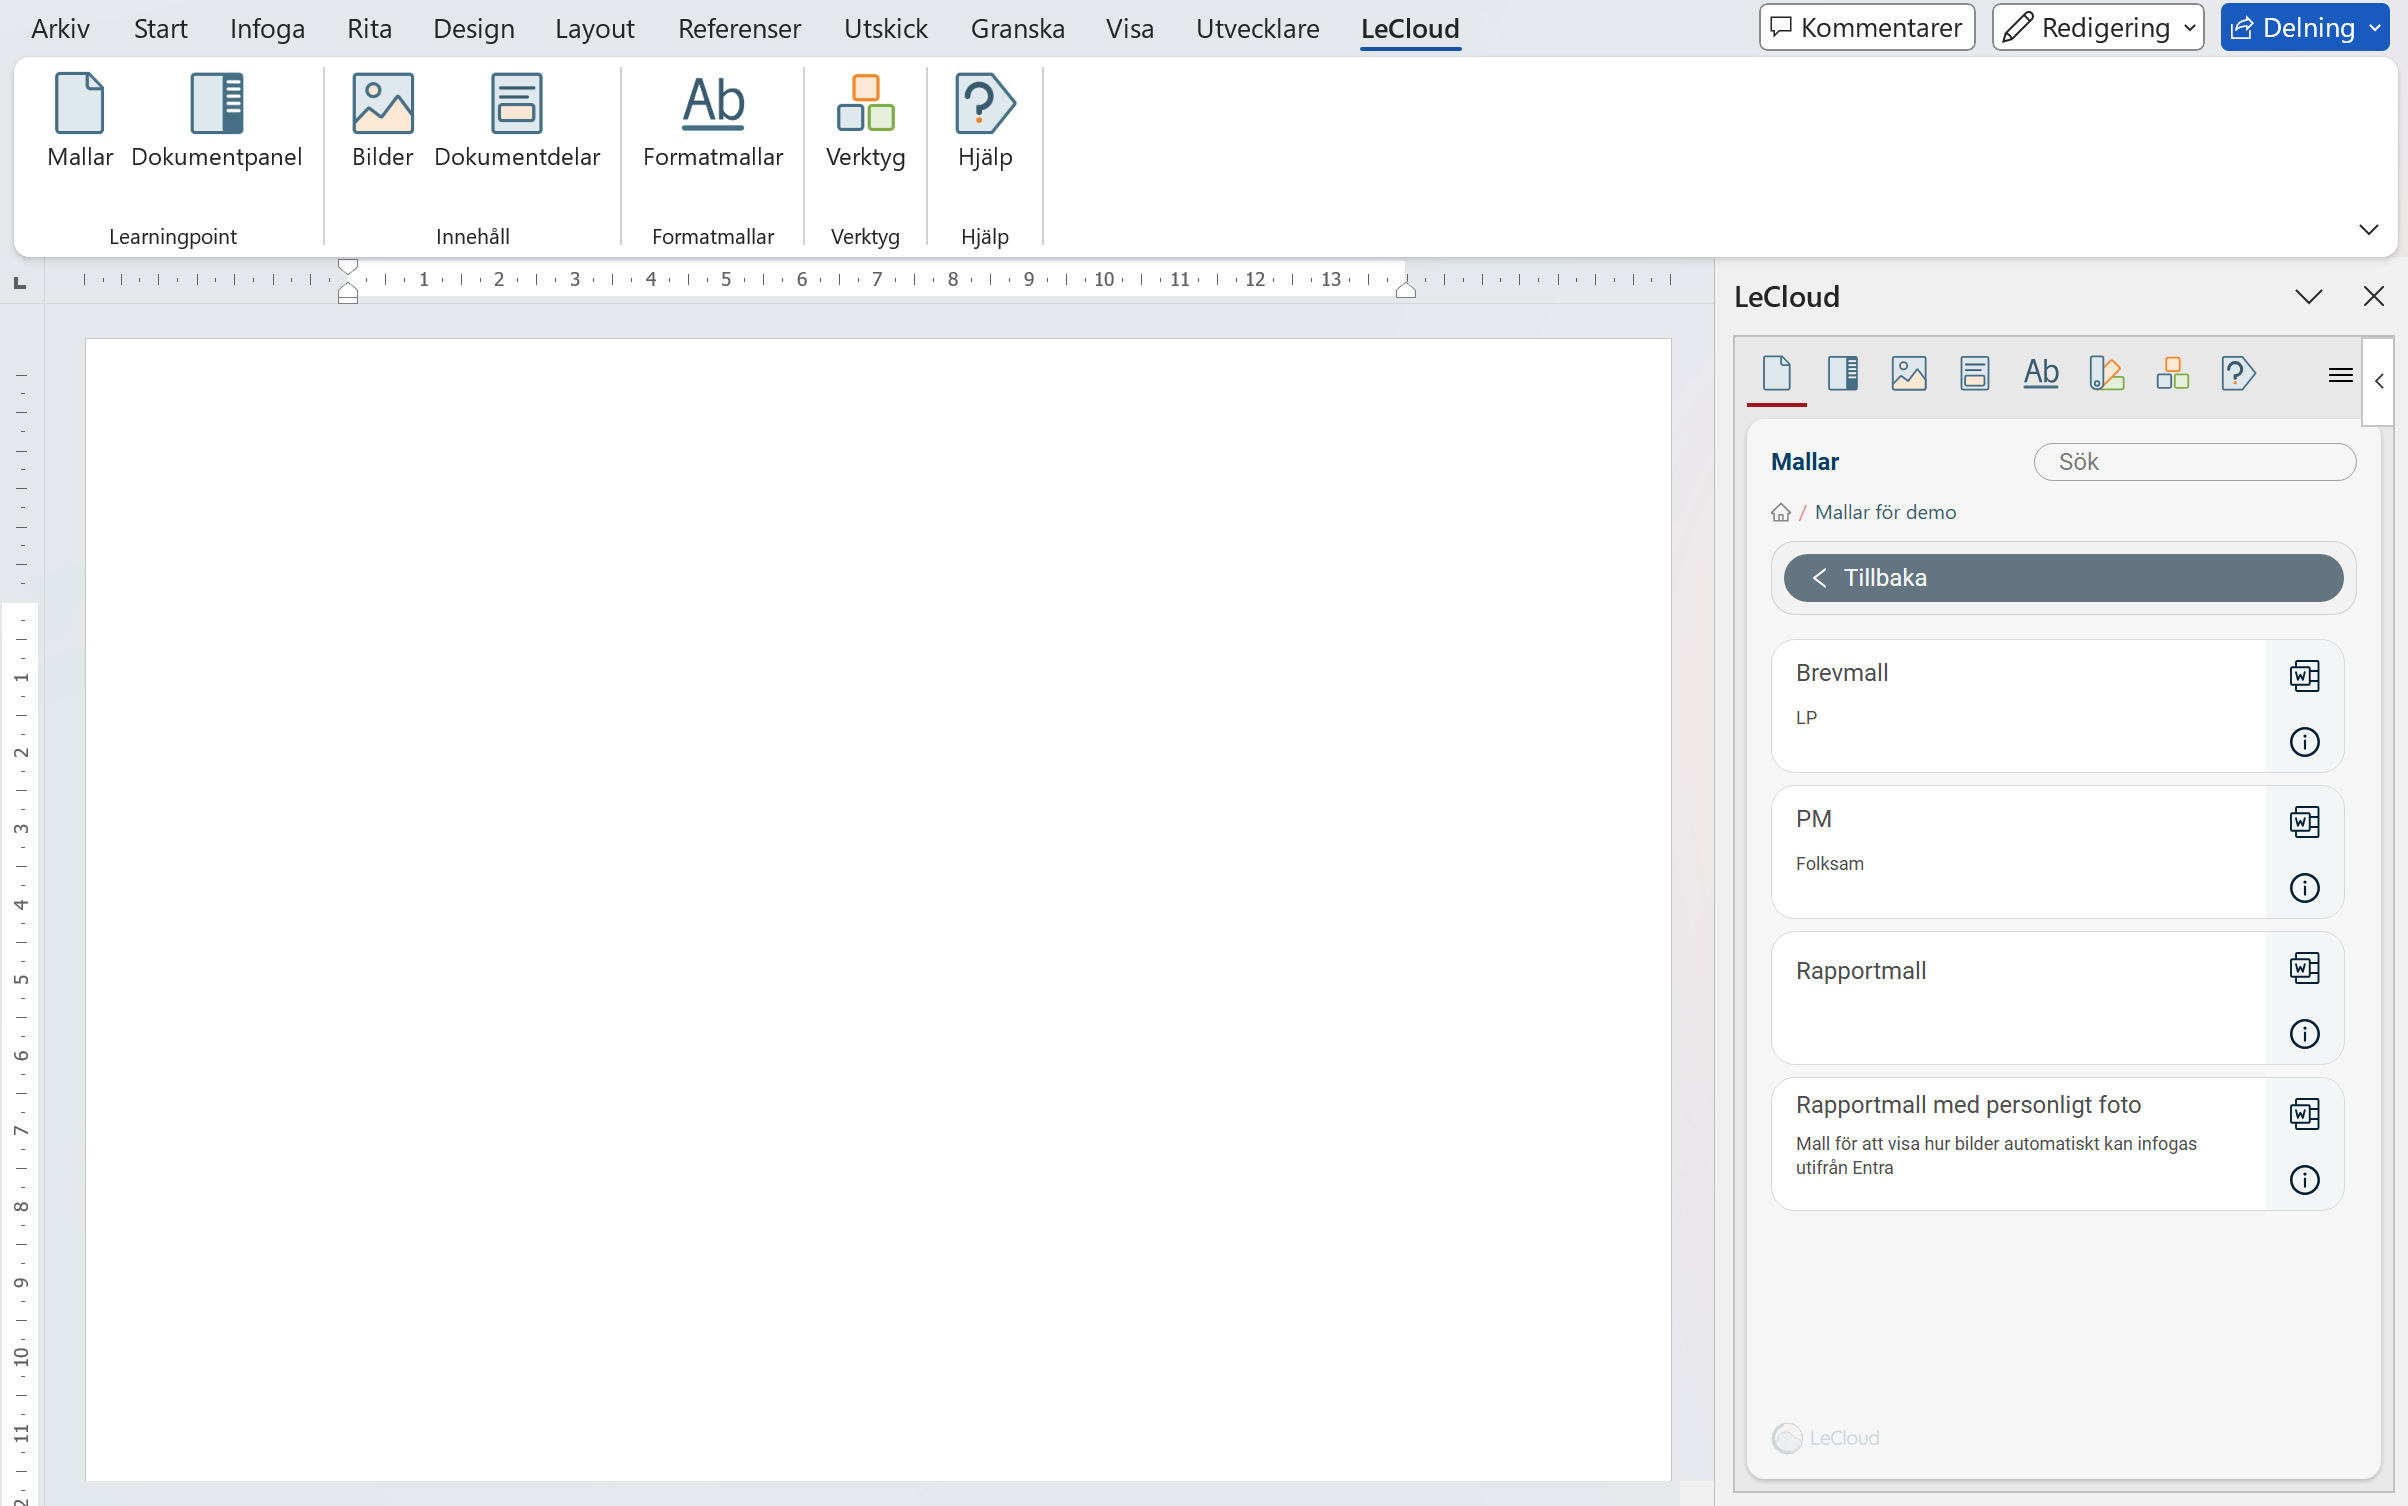Show info for PM template

pos(2304,888)
